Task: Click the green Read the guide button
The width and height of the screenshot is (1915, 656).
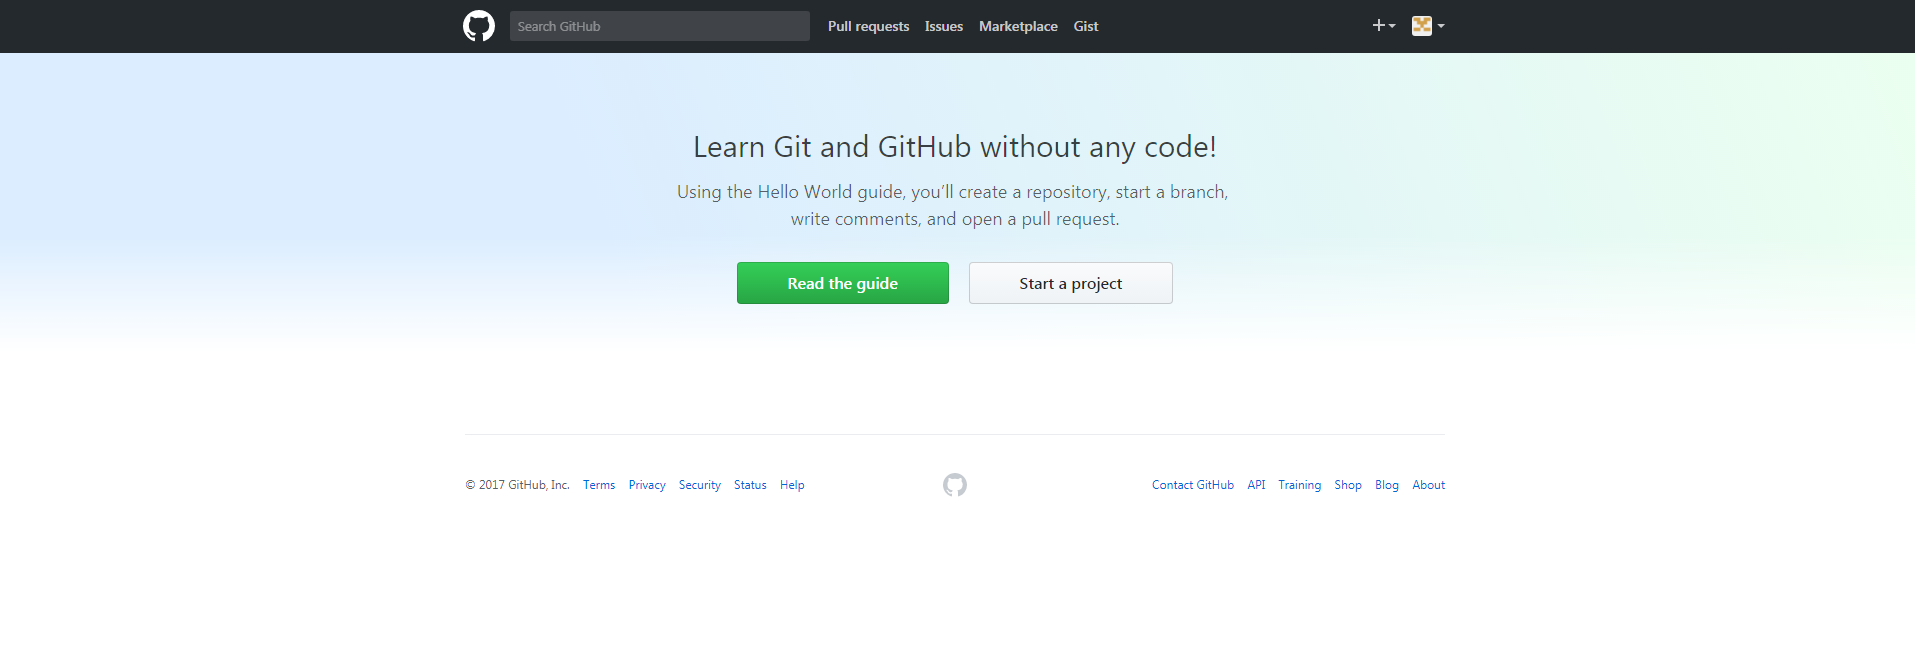Action: pyautogui.click(x=843, y=283)
